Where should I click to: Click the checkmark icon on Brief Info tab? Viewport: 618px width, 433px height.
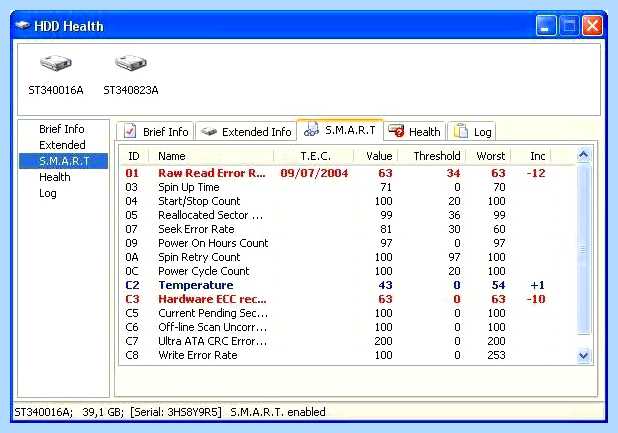(130, 131)
